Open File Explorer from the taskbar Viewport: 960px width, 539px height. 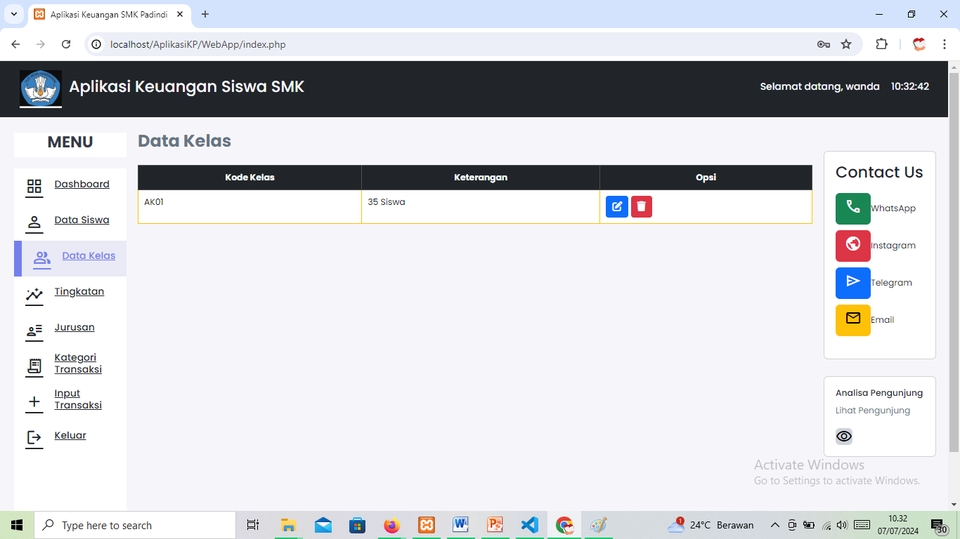[x=288, y=525]
